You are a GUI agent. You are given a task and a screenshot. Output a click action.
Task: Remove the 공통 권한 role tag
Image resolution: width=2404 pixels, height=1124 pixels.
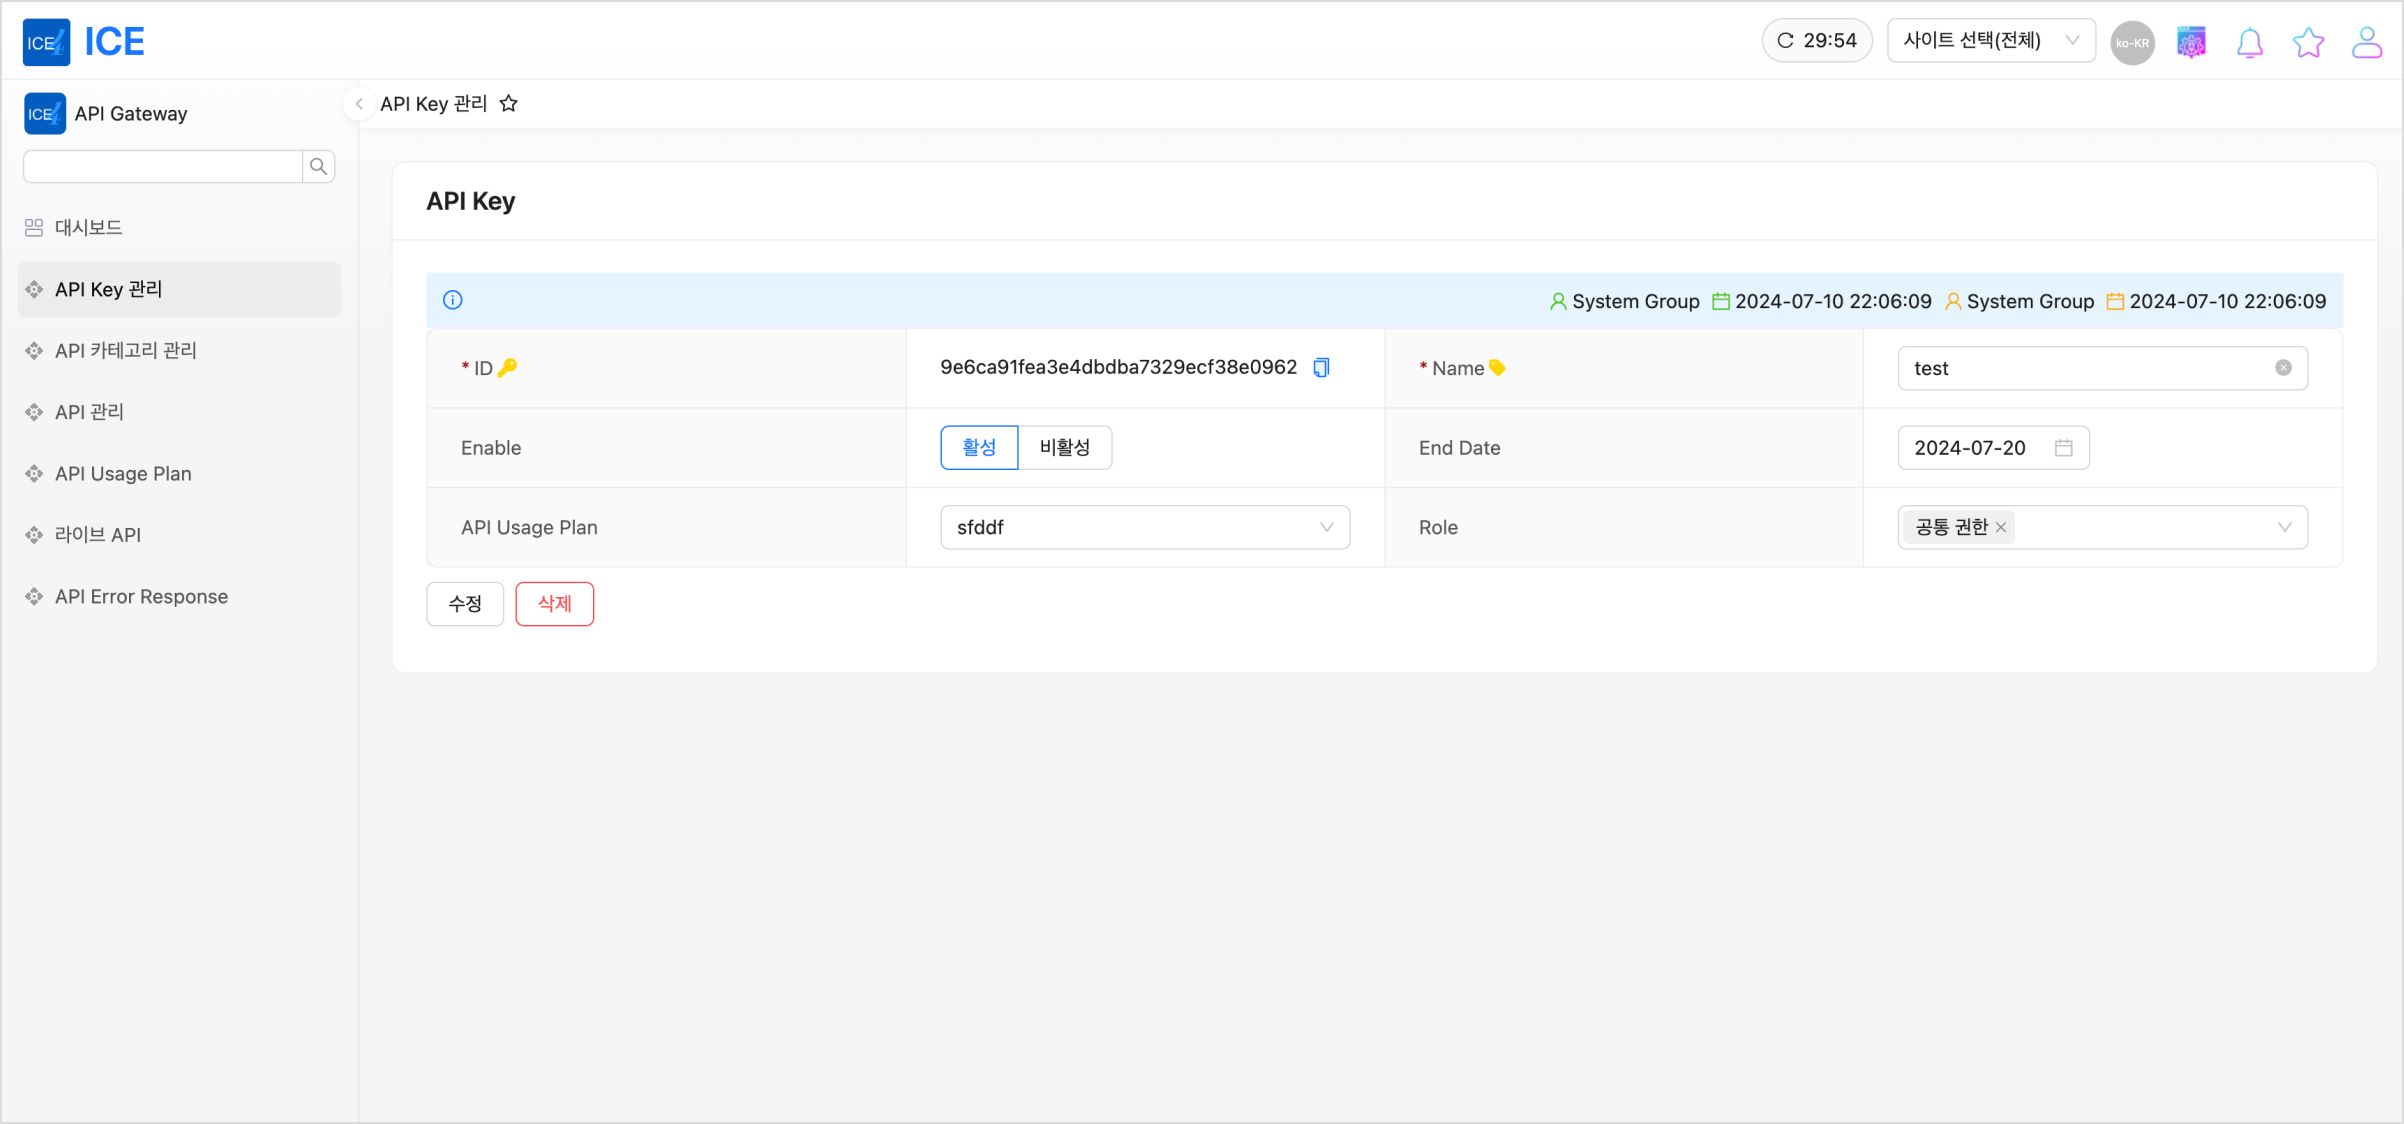point(2001,528)
